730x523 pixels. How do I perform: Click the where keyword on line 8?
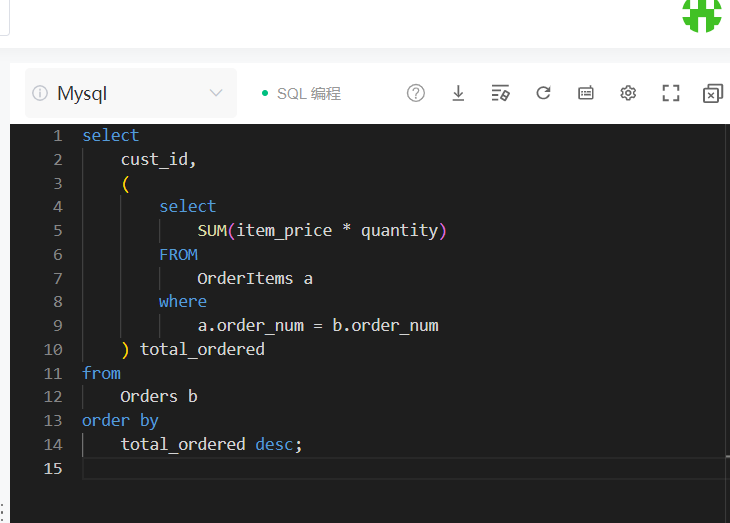pyautogui.click(x=183, y=302)
